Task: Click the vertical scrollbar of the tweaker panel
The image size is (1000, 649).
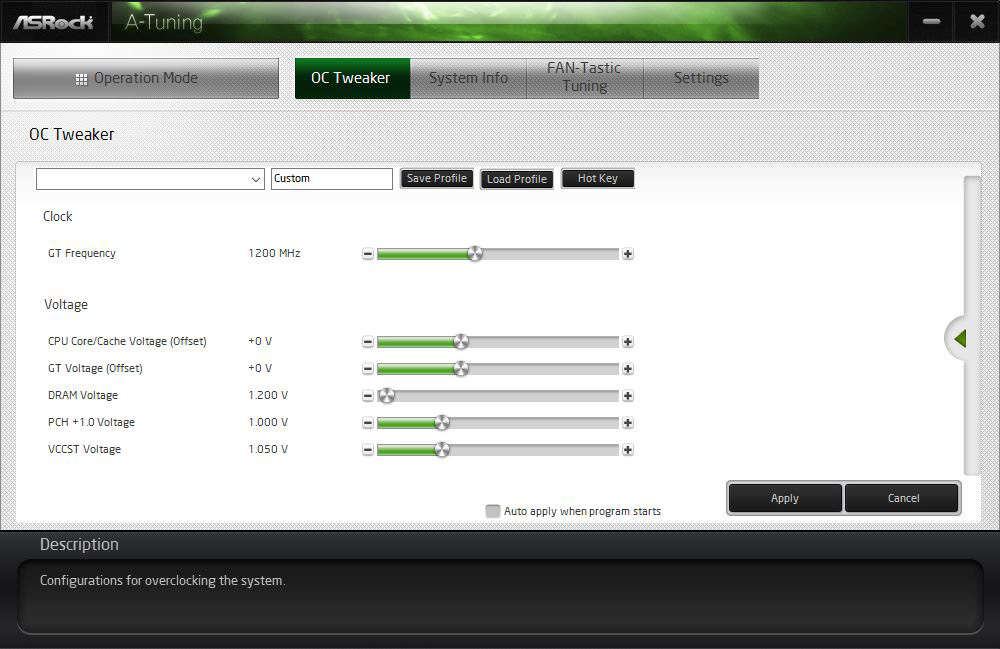Action: [x=971, y=325]
